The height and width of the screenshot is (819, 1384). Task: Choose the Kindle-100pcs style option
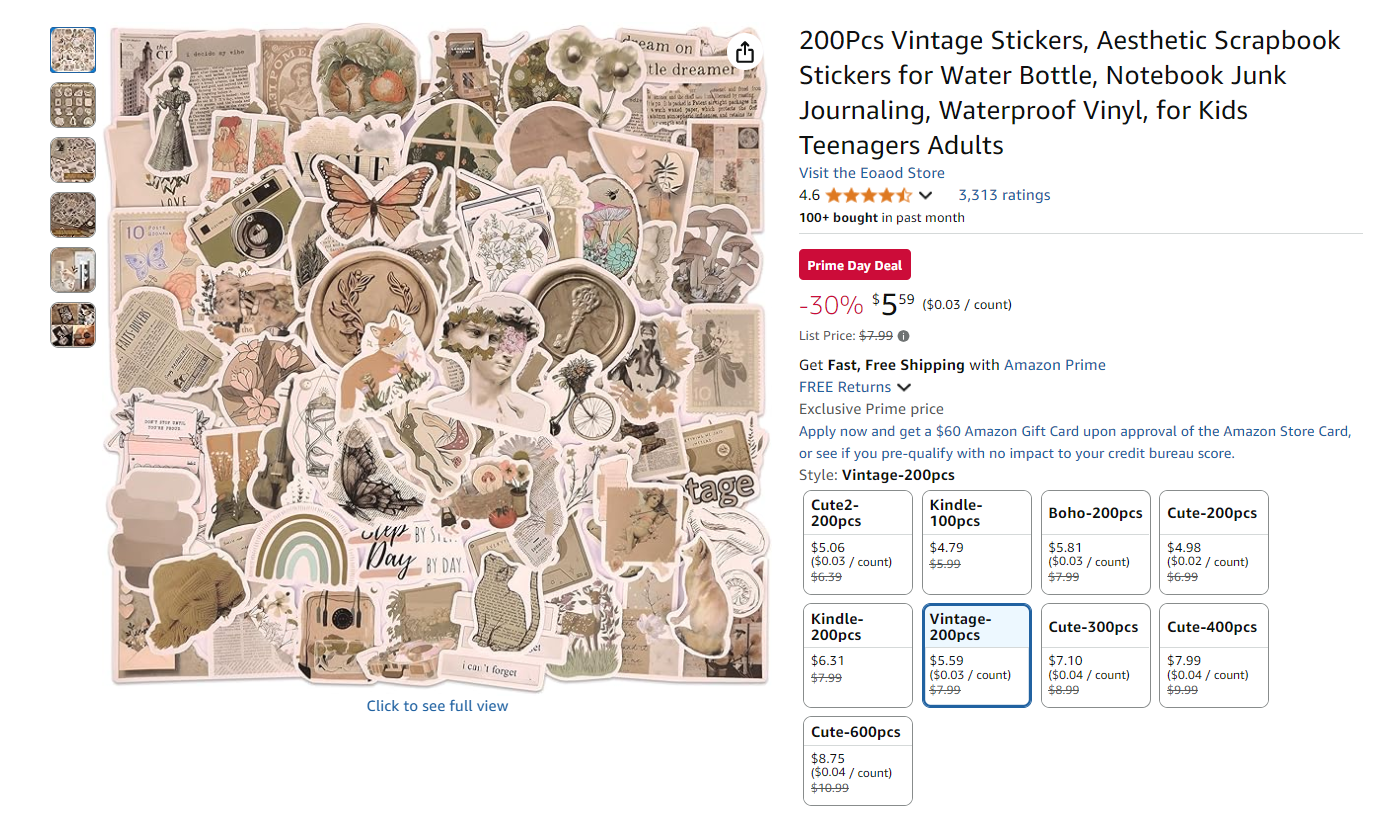click(977, 542)
